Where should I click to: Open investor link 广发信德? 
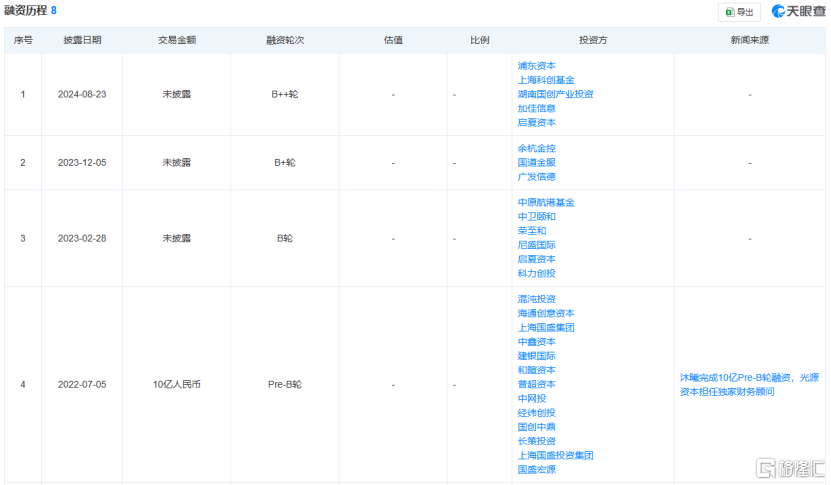536,177
